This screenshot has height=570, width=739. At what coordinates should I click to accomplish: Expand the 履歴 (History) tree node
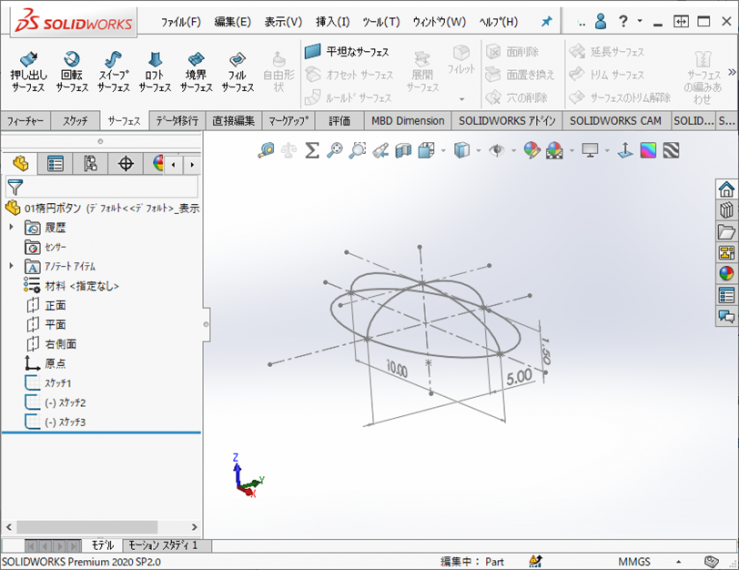coord(12,228)
